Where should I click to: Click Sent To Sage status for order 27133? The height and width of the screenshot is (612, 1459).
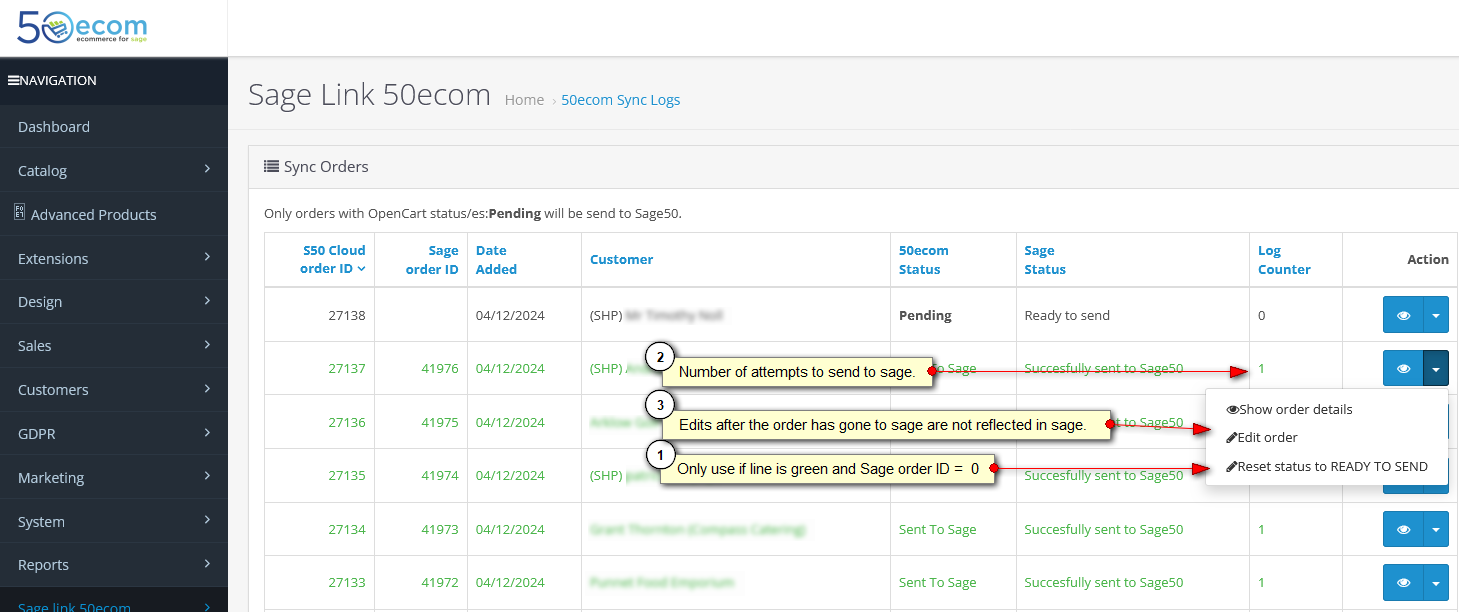(x=937, y=582)
